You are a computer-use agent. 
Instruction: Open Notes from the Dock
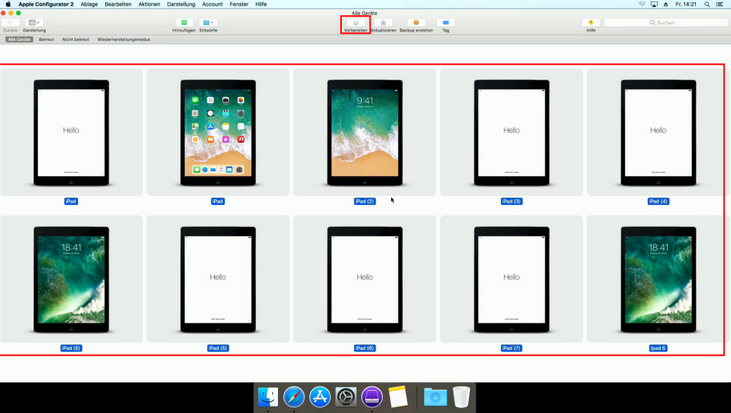[398, 397]
